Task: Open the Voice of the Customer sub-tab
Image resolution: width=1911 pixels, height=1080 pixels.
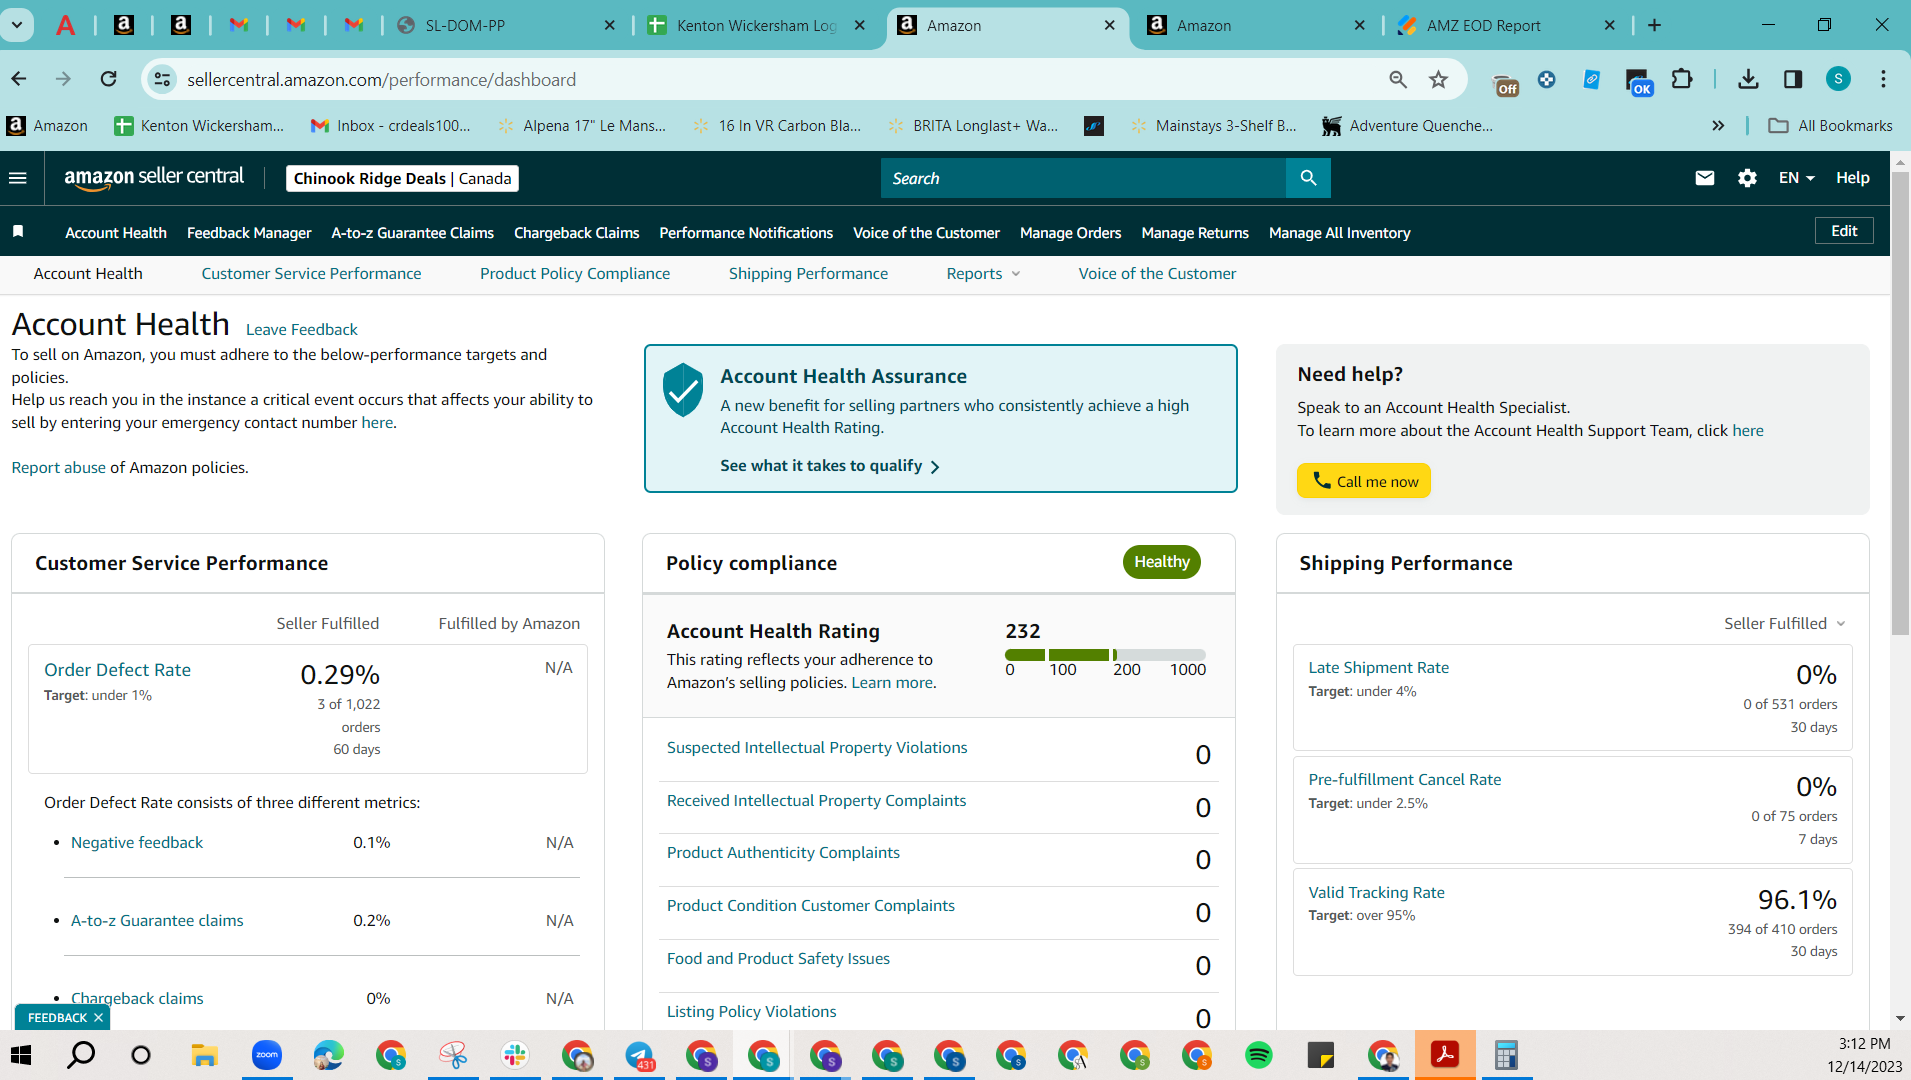Action: [1157, 273]
